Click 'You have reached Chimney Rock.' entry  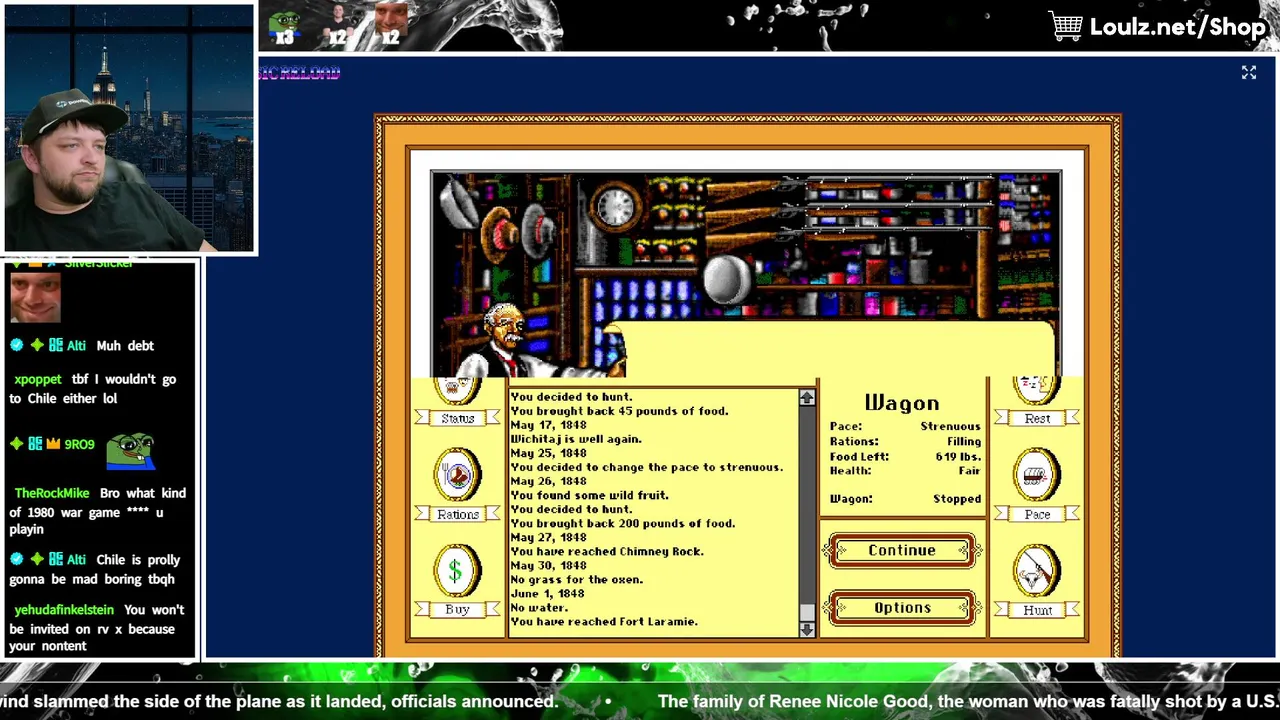click(x=607, y=551)
